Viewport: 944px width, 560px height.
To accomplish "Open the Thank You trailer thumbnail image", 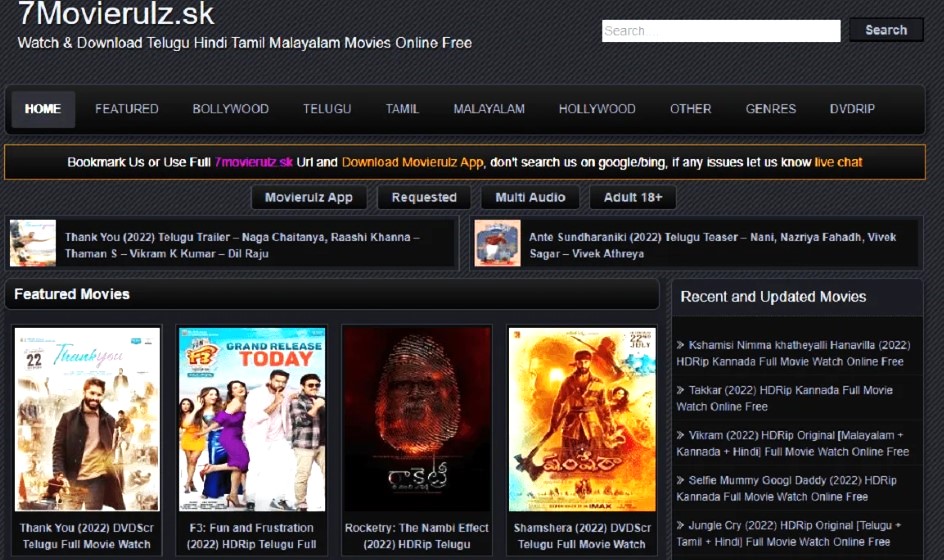I will [33, 243].
